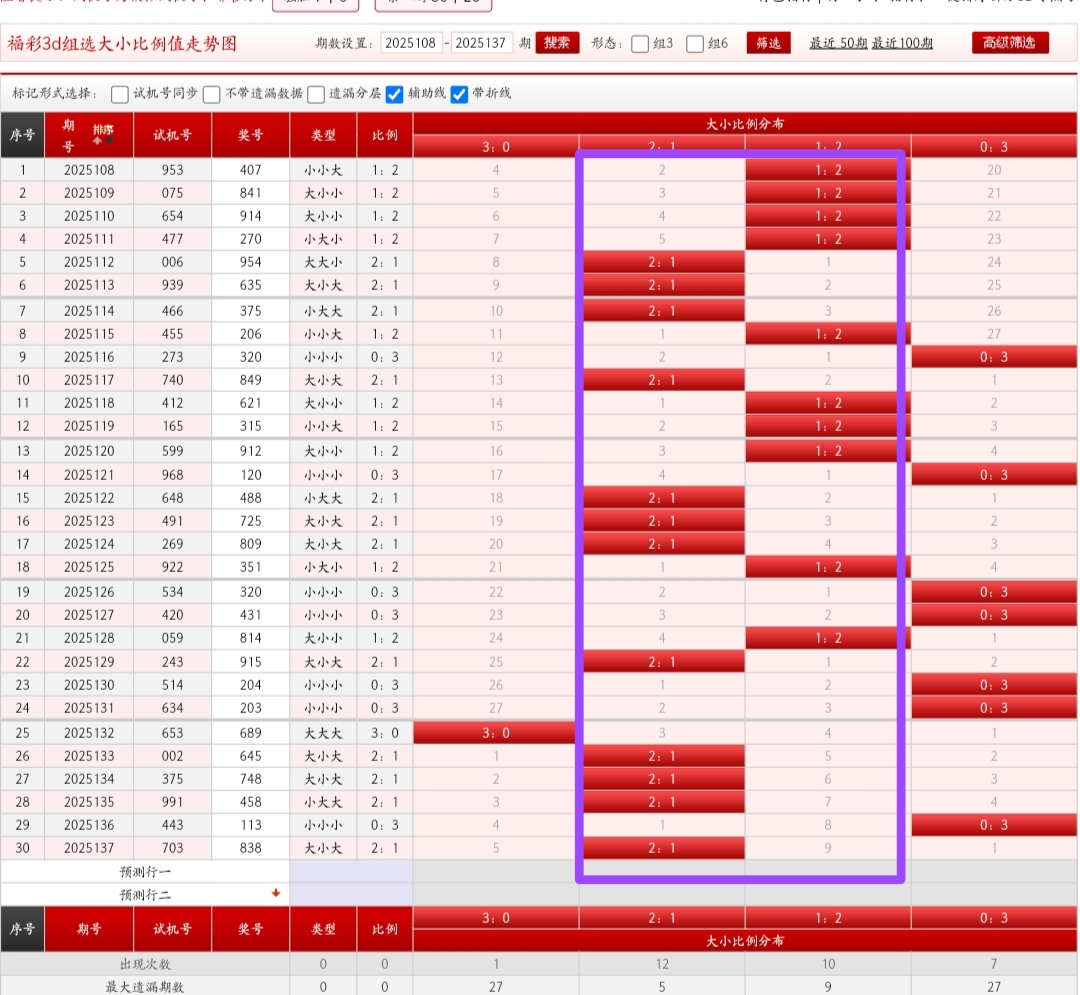Viewport: 1080px width, 995px height.
Task: Click the highlighted 2:1 cell in row 2025137
Action: tap(663, 848)
